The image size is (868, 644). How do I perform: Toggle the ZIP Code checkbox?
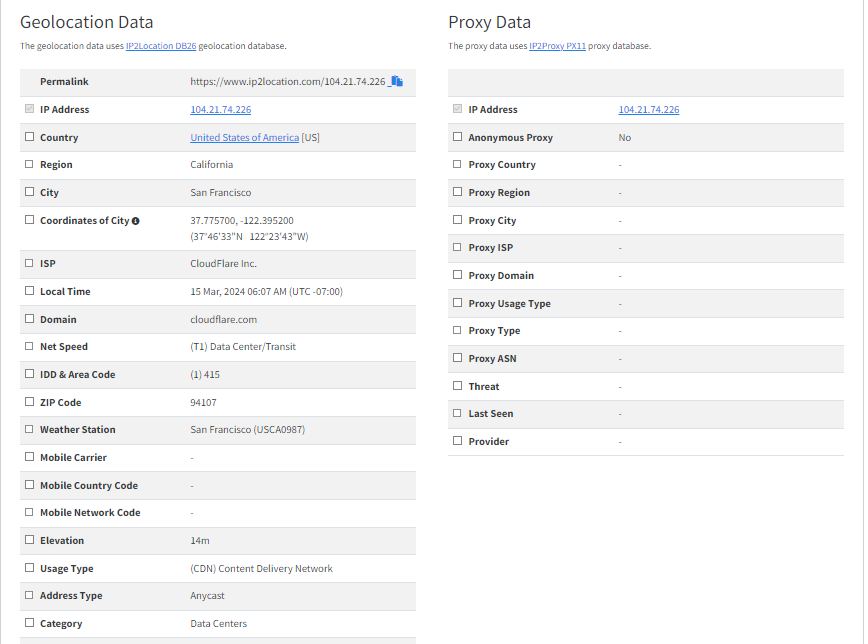pyautogui.click(x=29, y=402)
